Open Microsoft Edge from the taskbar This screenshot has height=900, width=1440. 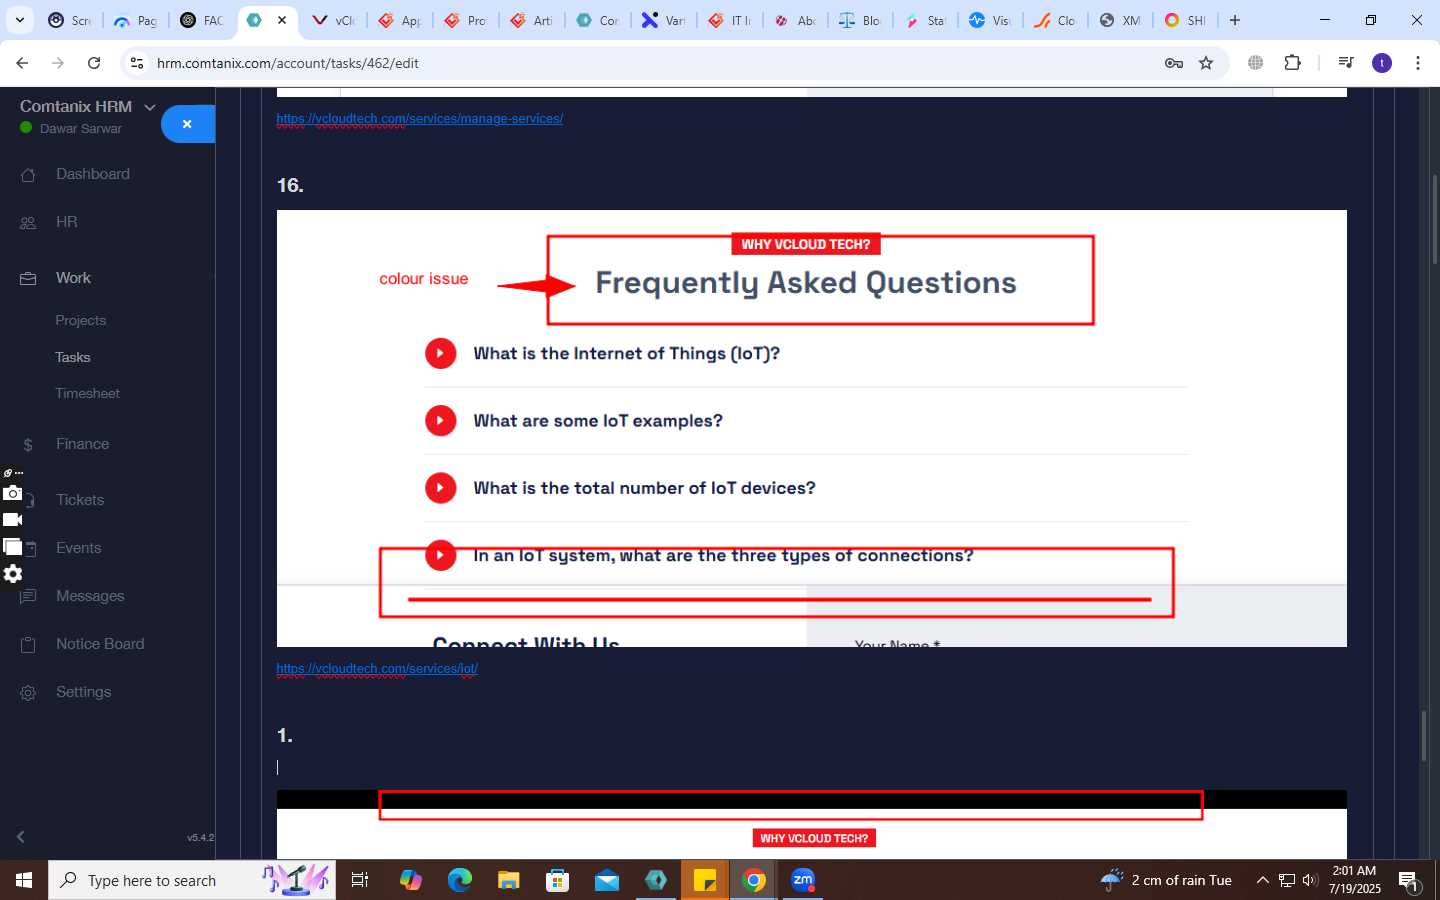pyautogui.click(x=459, y=880)
